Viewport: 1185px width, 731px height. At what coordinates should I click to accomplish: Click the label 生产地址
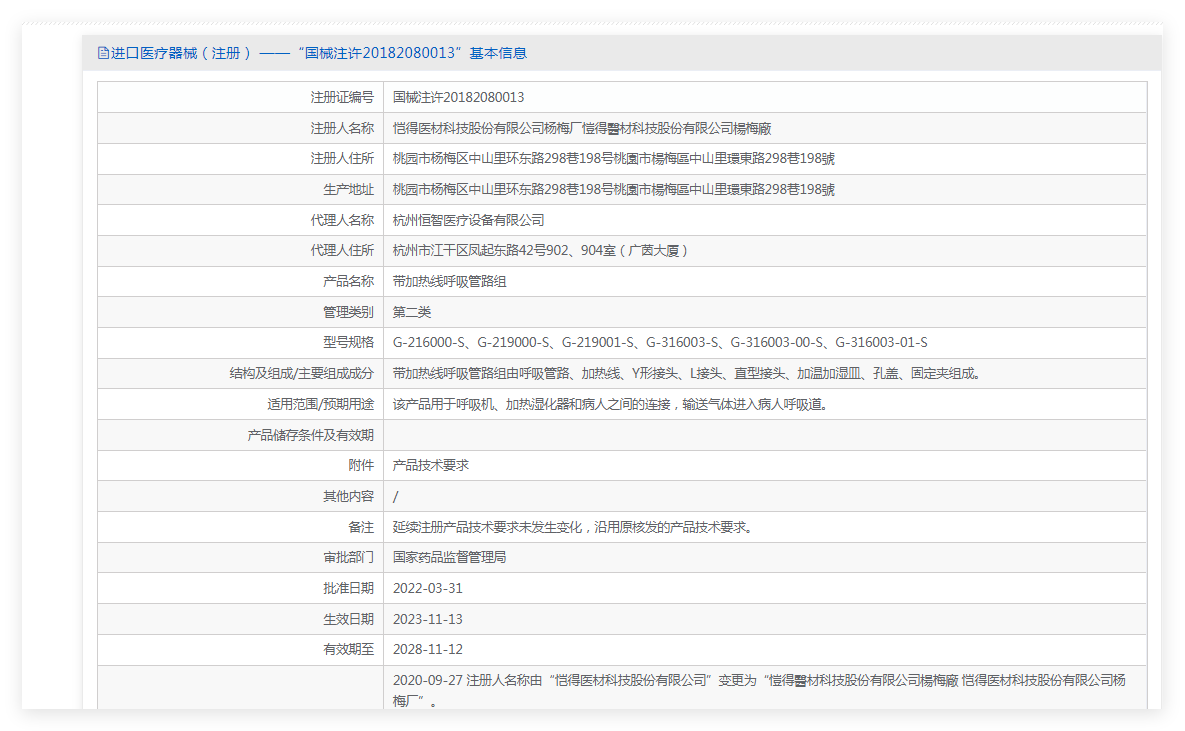pyautogui.click(x=348, y=190)
